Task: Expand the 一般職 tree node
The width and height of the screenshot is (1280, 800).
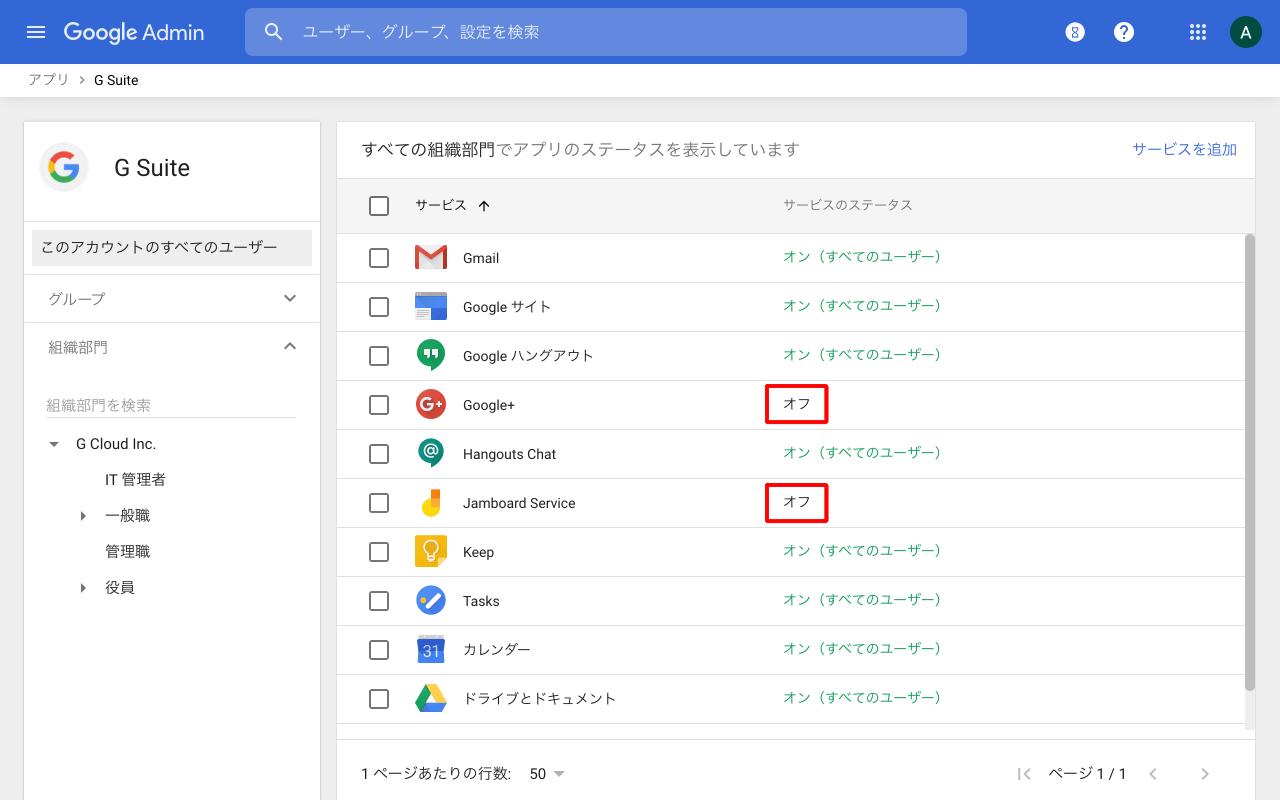Action: [x=83, y=516]
